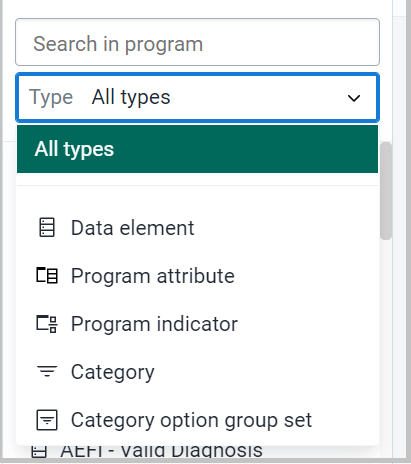This screenshot has height=464, width=411.
Task: Click the divider below All types
Action: (x=197, y=185)
